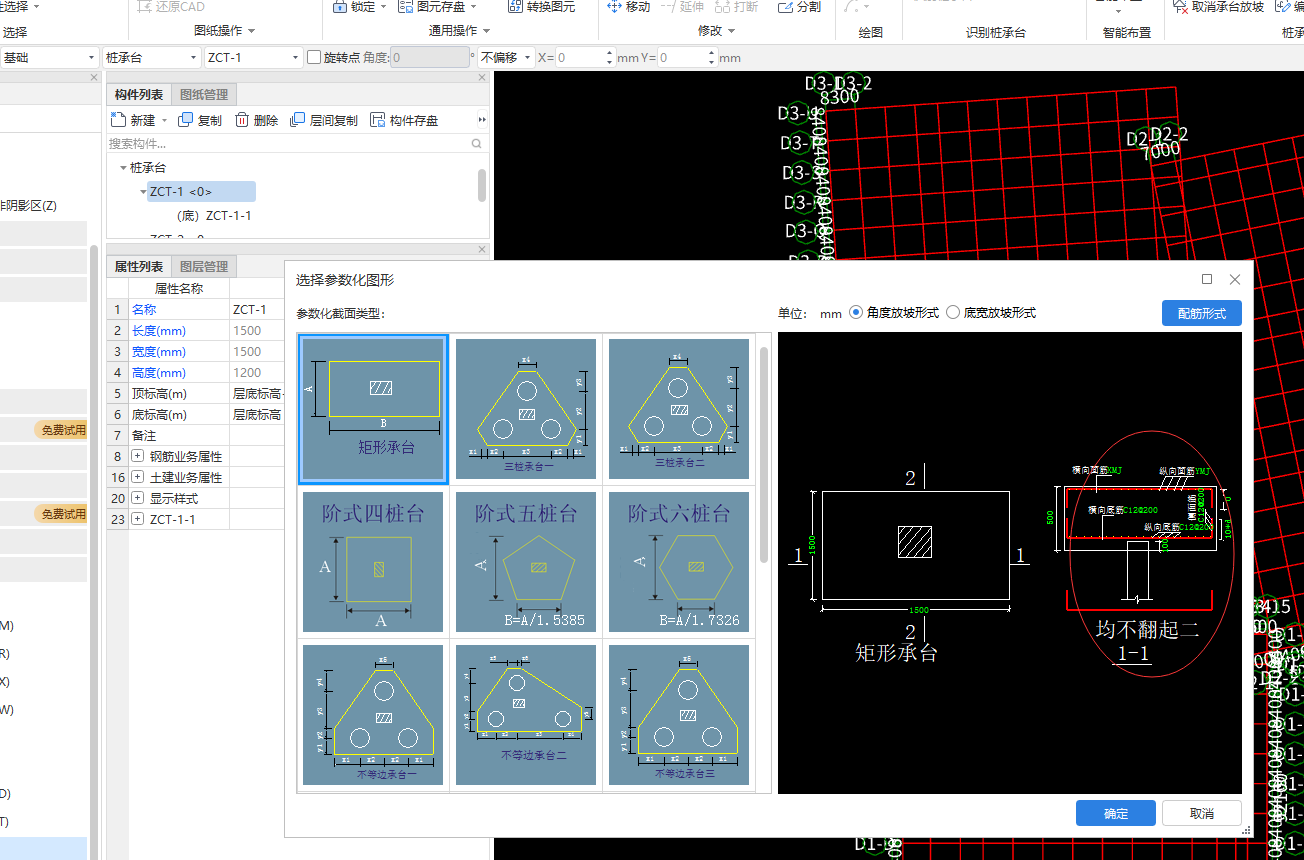Pick the 不等边承台二 thumbnail
The width and height of the screenshot is (1304, 860).
tap(526, 715)
